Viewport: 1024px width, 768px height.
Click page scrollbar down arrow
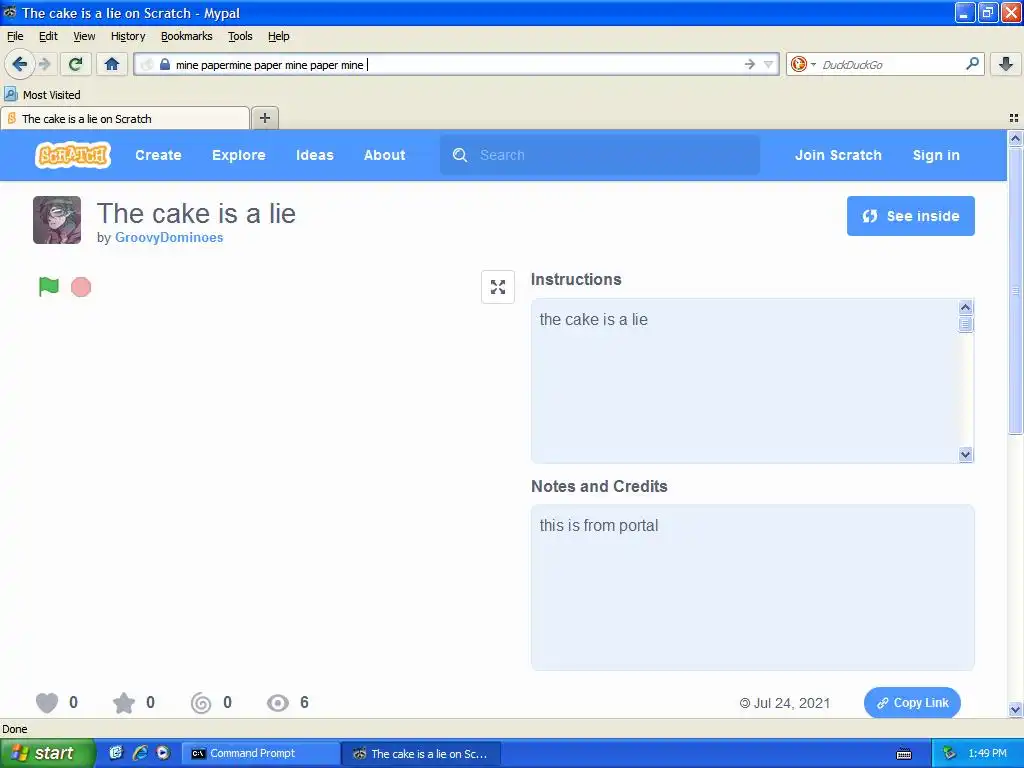[1015, 709]
